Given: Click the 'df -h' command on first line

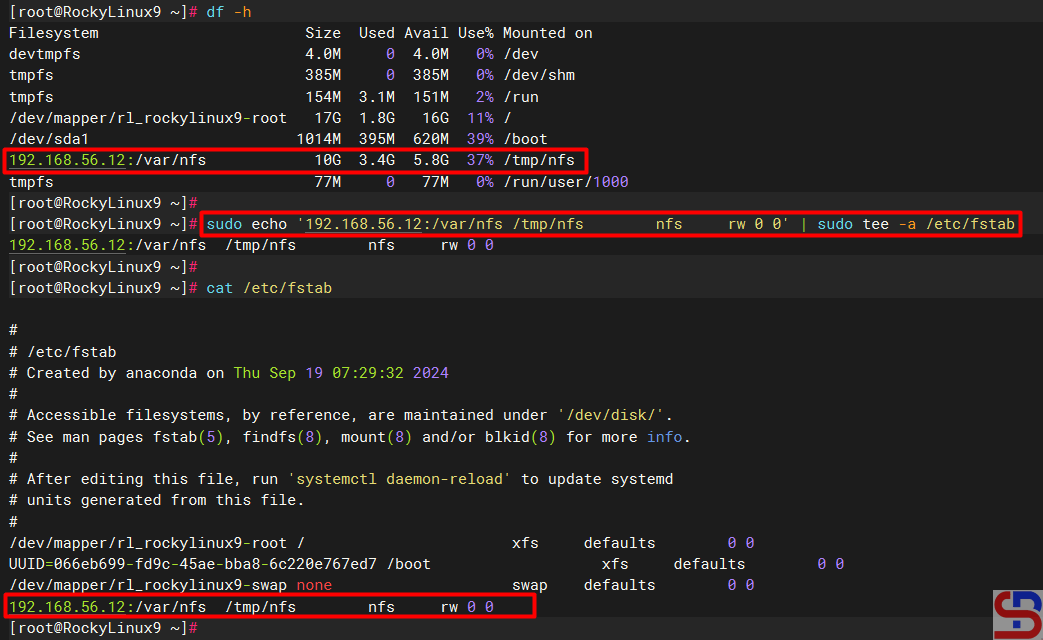Looking at the screenshot, I should [228, 10].
